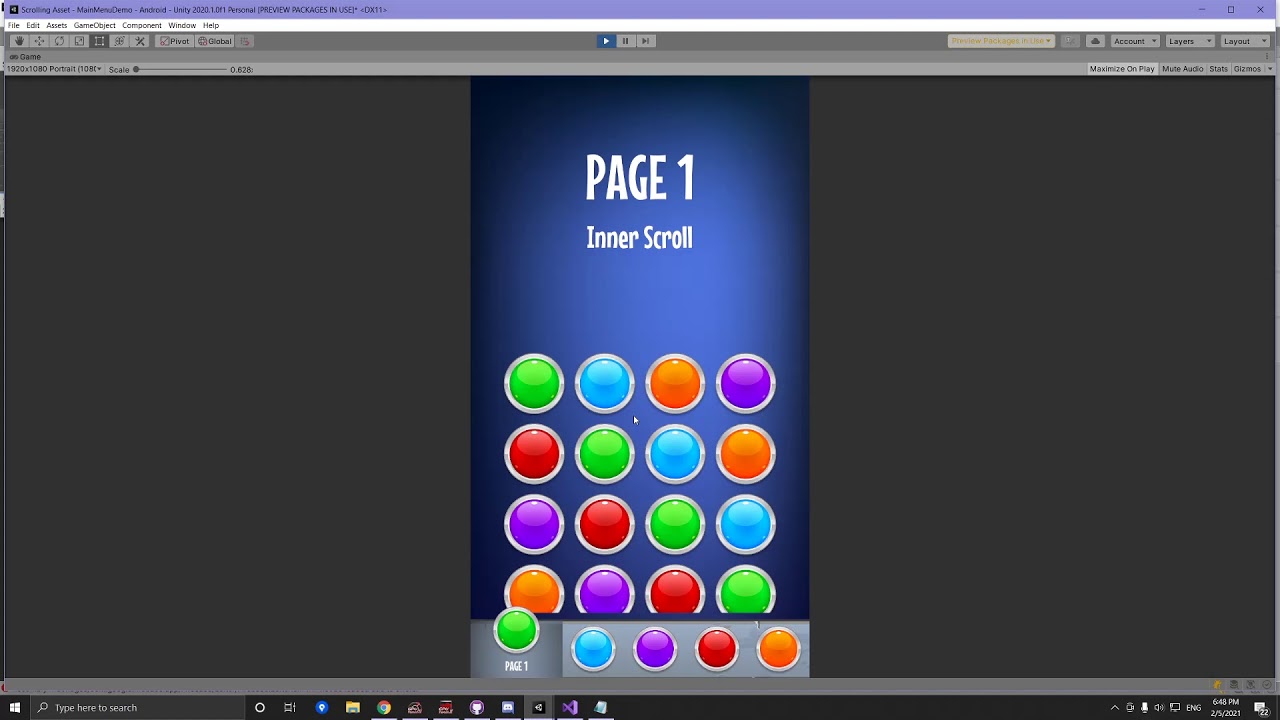1280x720 pixels.
Task: Open the Assets menu
Action: [x=57, y=25]
